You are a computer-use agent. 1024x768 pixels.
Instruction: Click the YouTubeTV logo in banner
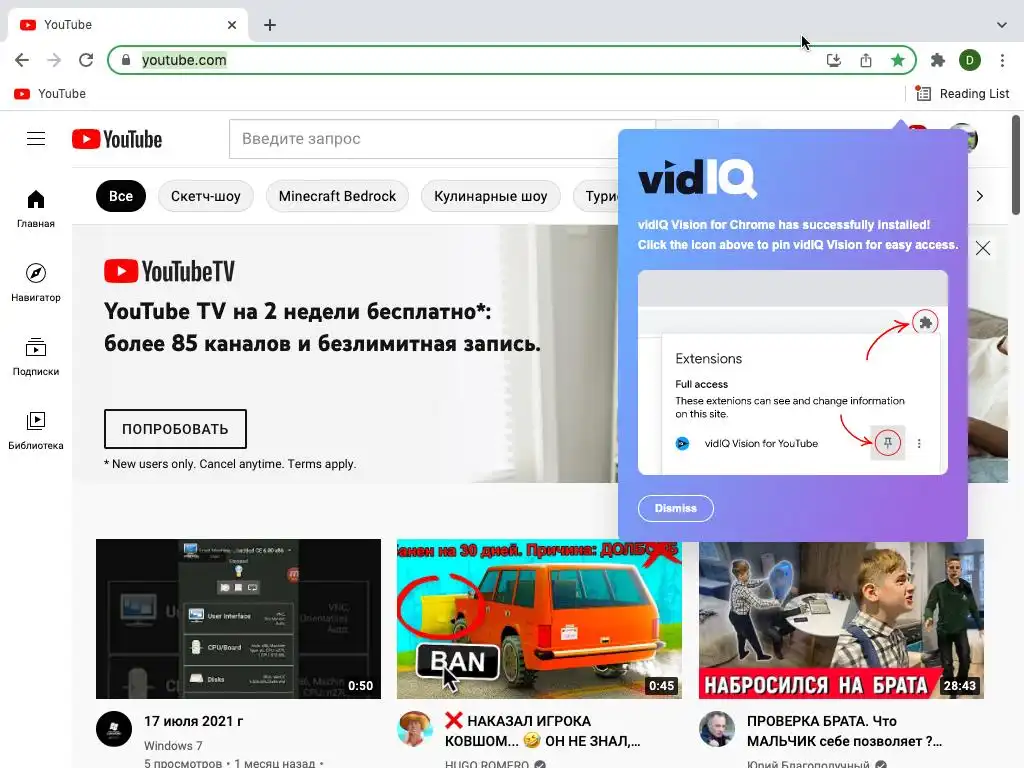coord(169,271)
